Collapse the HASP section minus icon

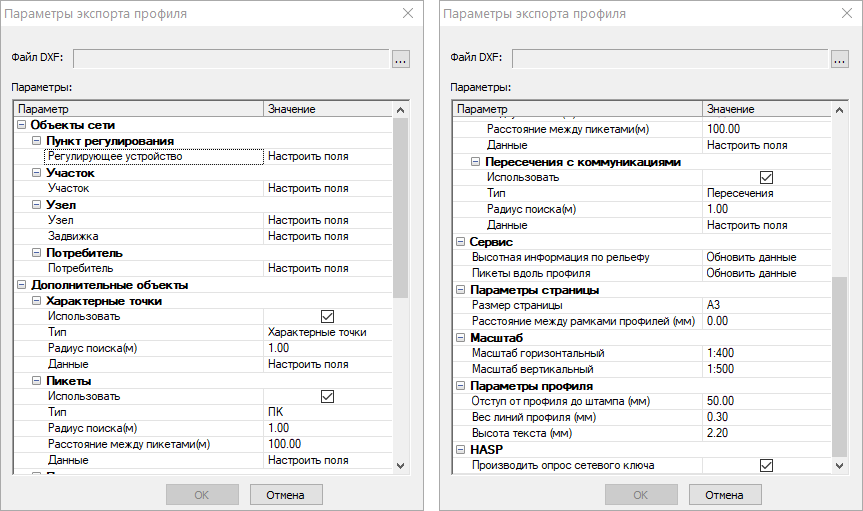point(461,449)
